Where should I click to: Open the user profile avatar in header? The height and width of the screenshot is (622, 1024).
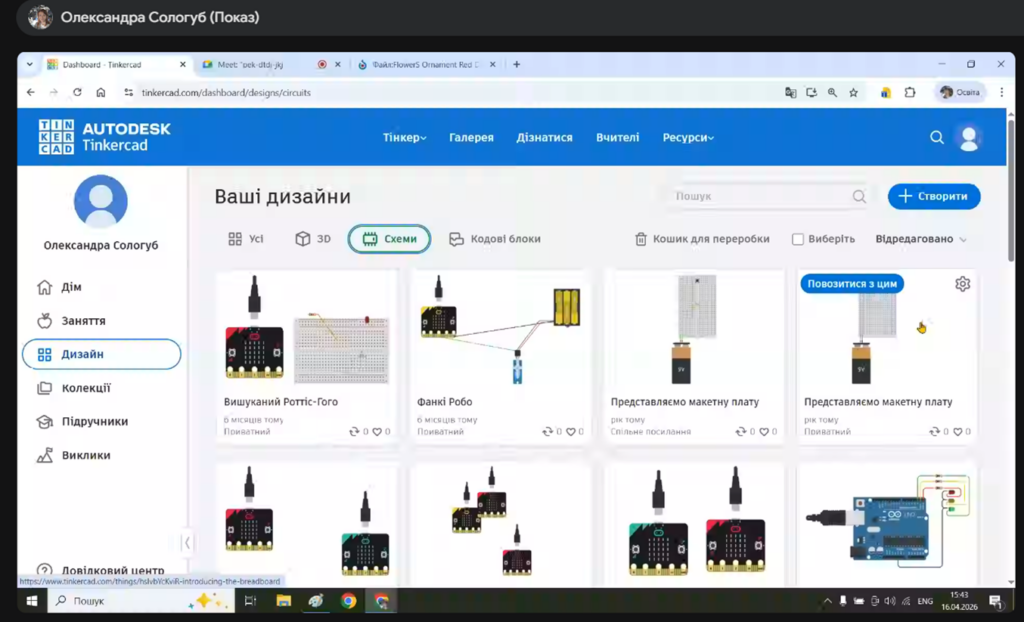tap(968, 138)
